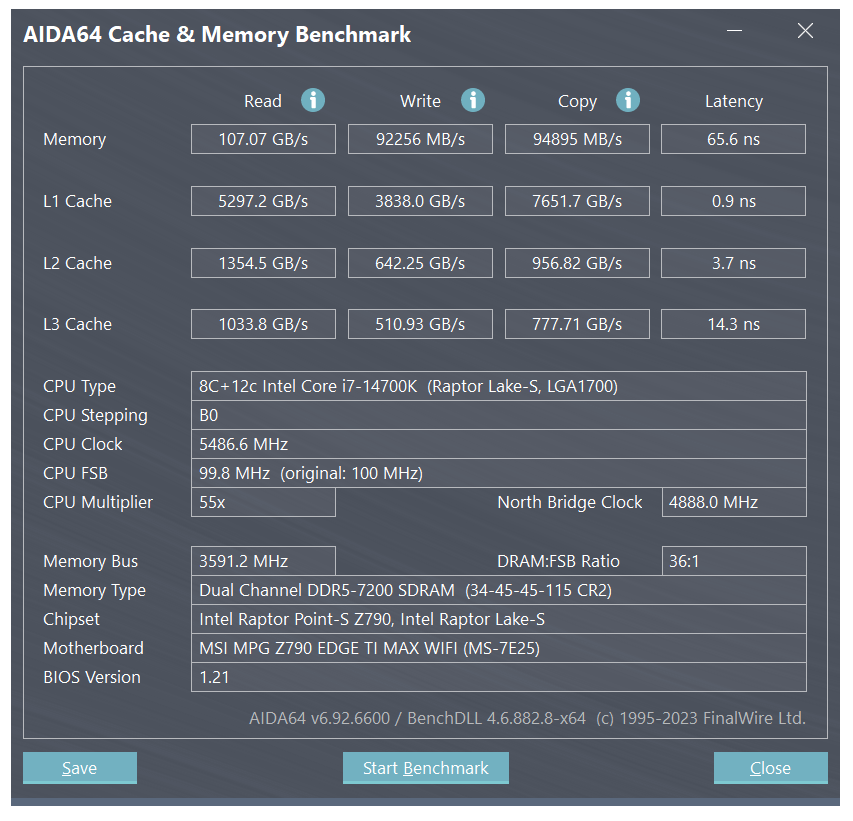The height and width of the screenshot is (821, 853).
Task: Click the Close button at bottom right
Action: point(770,768)
